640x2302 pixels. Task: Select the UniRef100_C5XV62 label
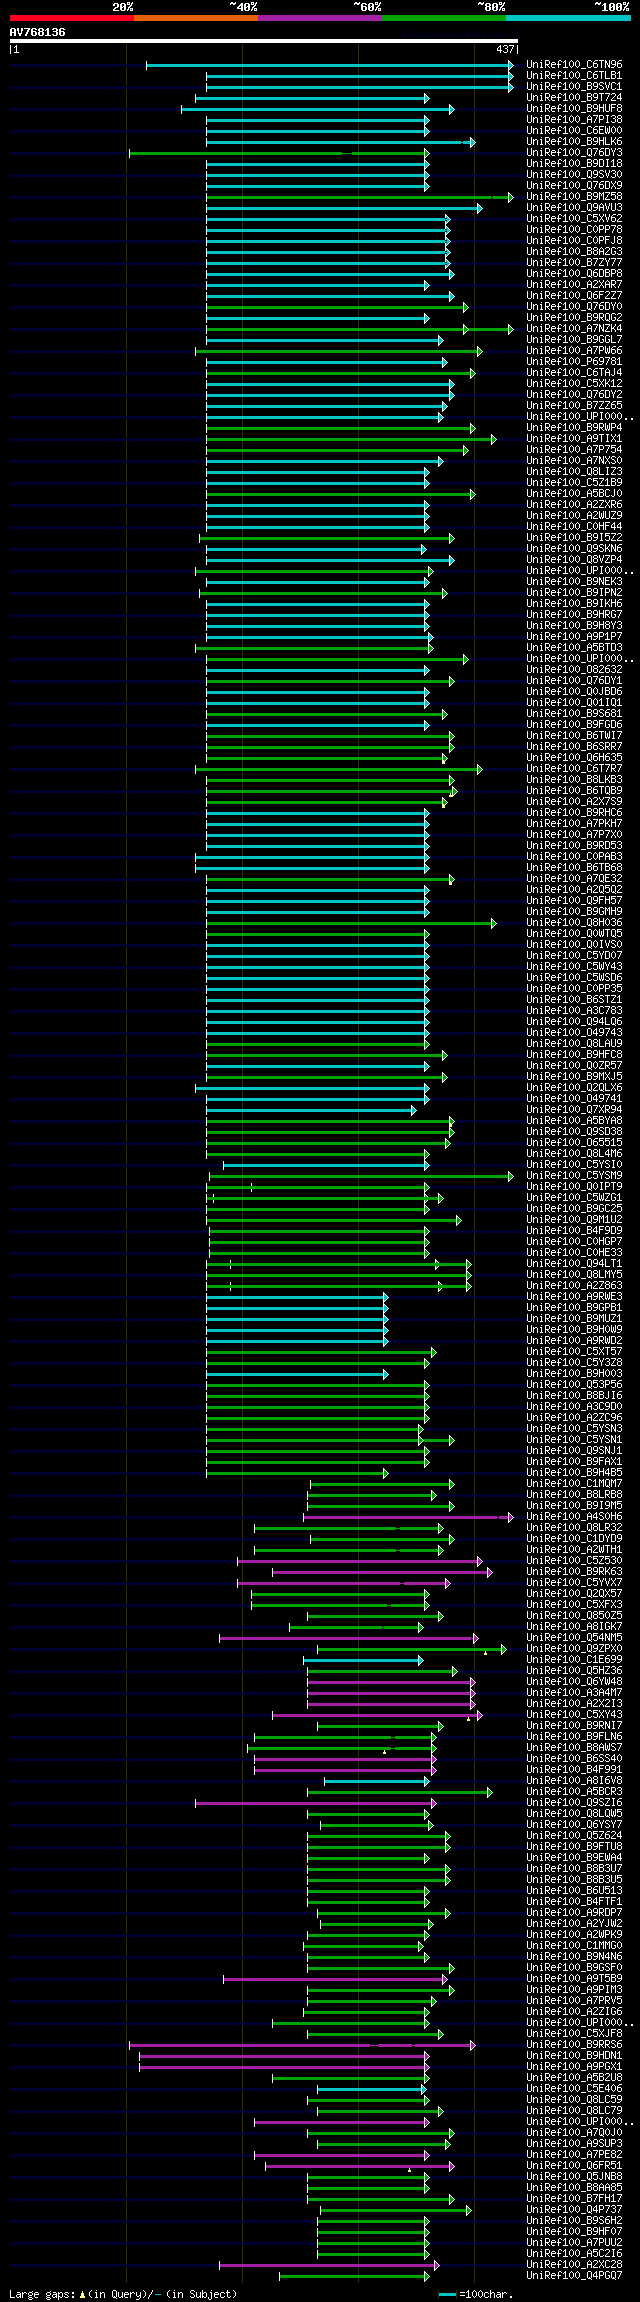574,219
